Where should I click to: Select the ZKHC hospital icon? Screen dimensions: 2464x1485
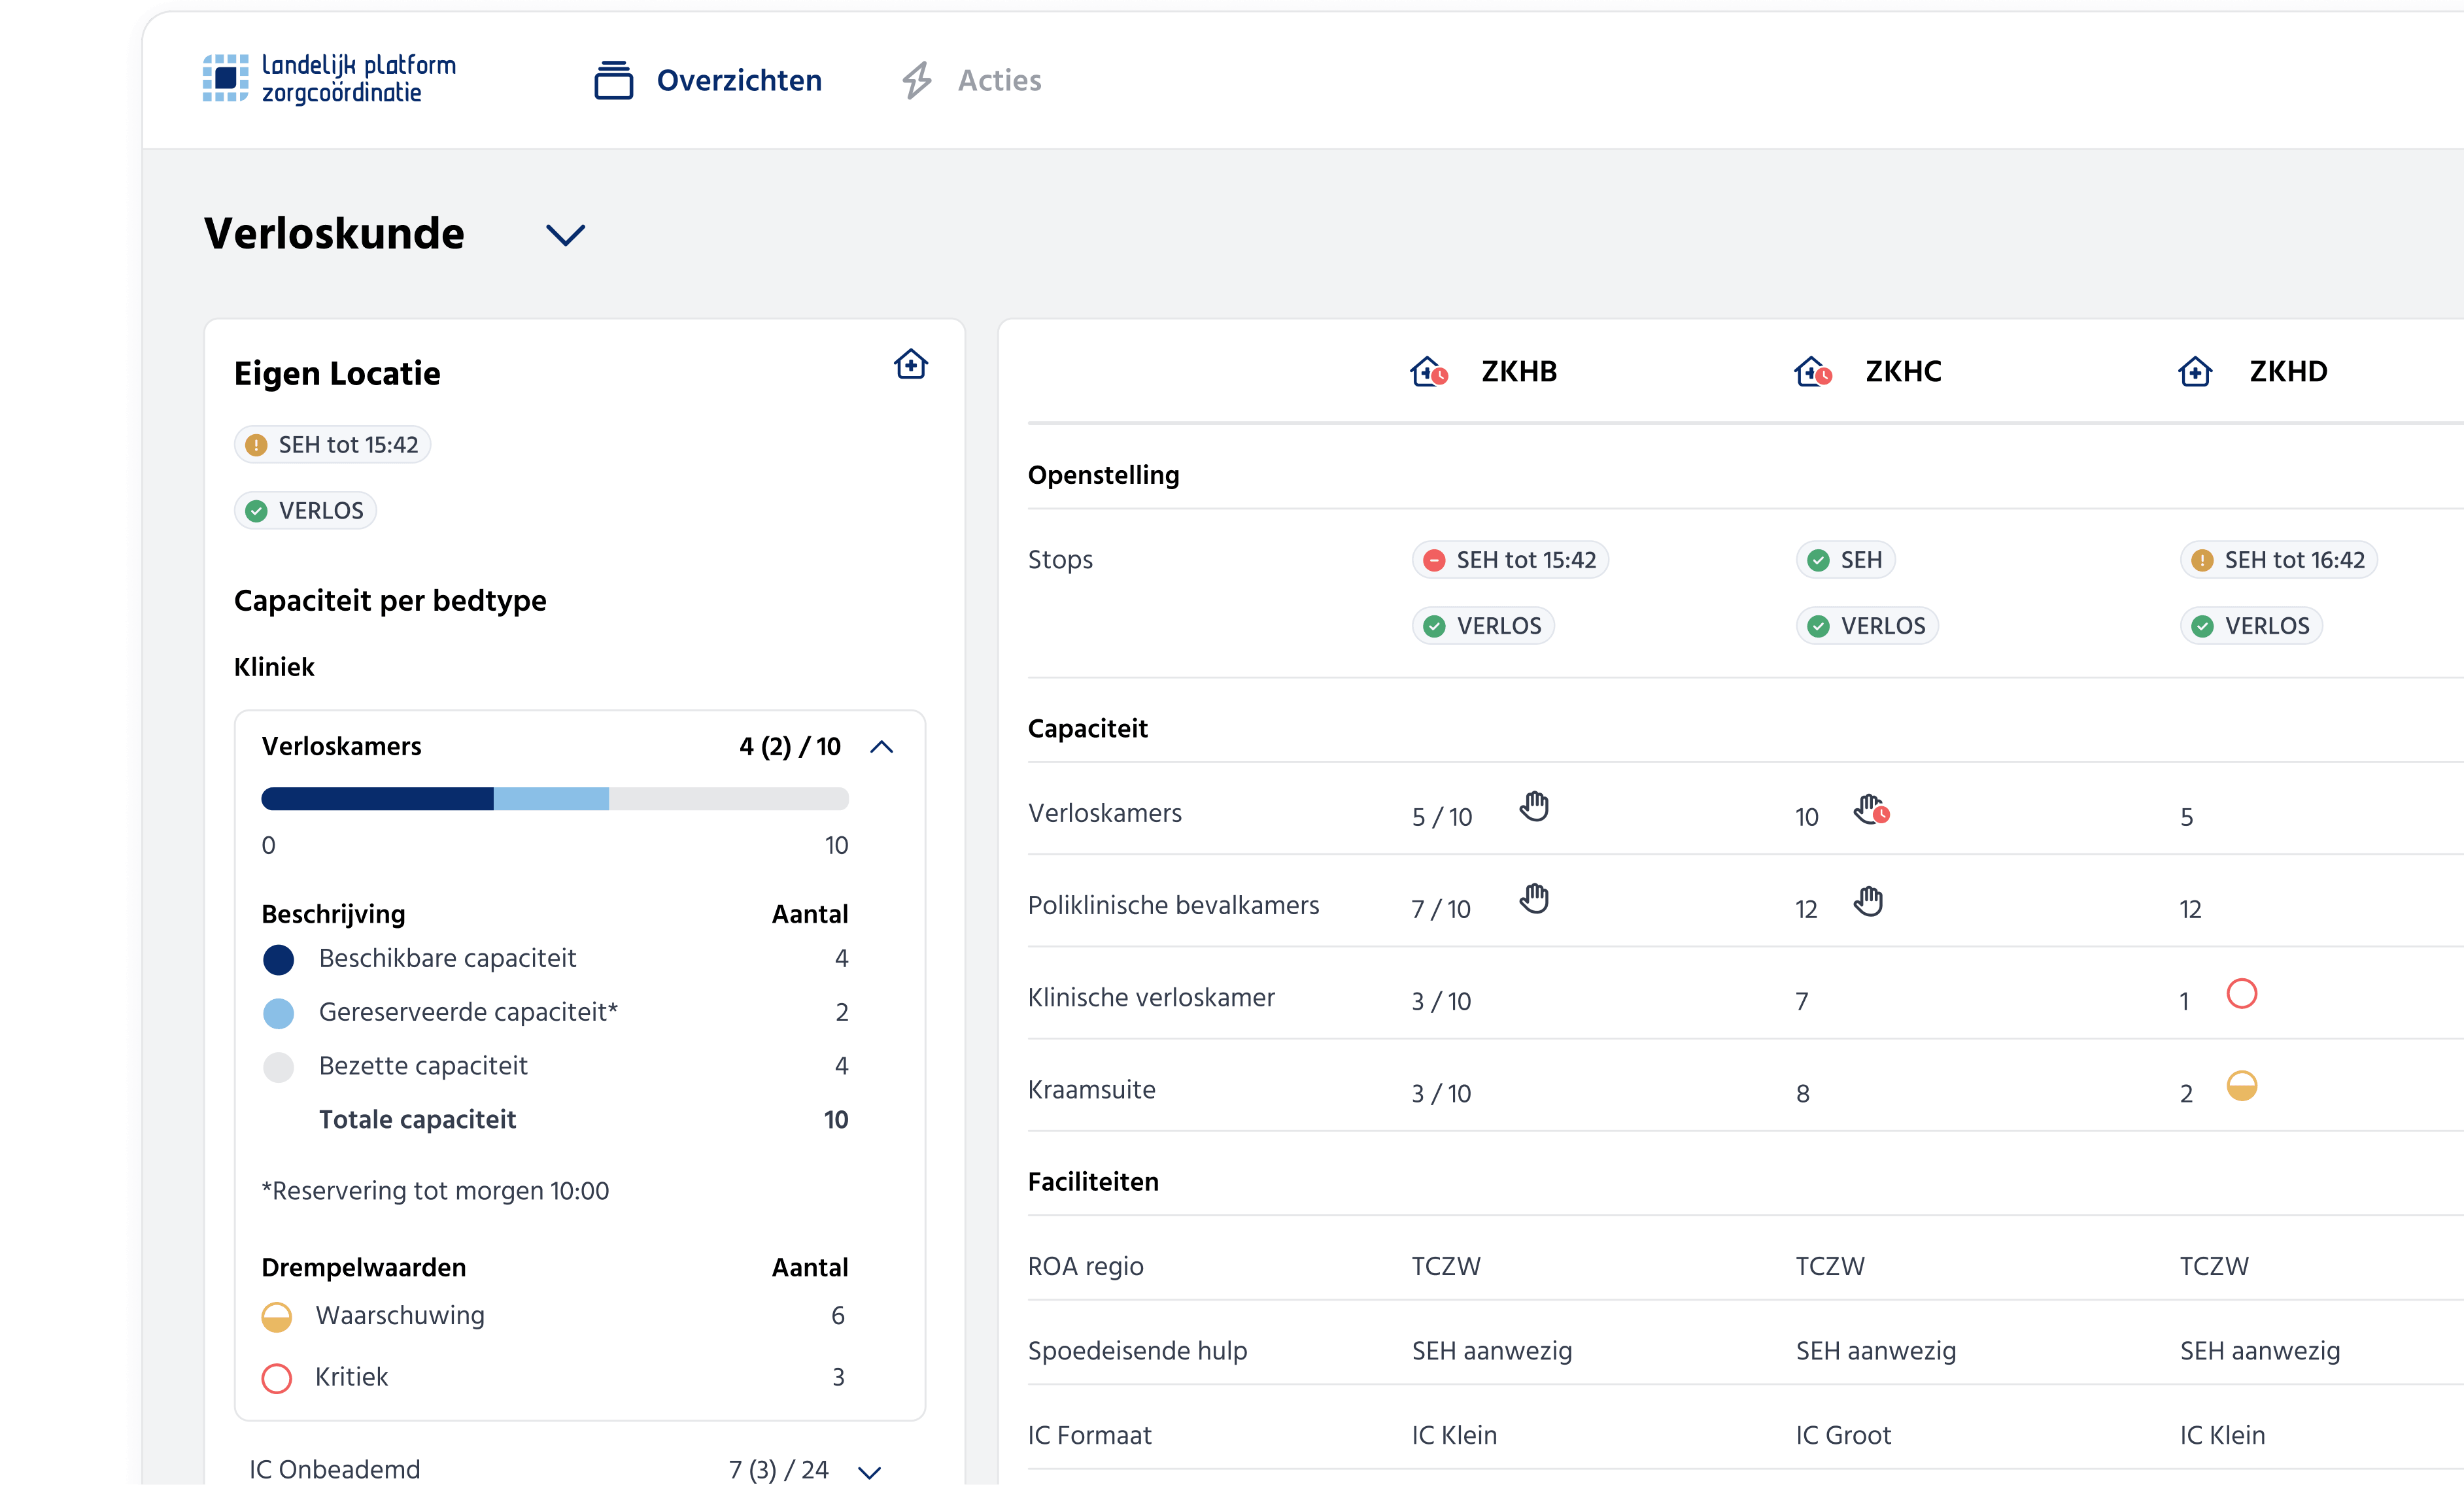[1812, 371]
